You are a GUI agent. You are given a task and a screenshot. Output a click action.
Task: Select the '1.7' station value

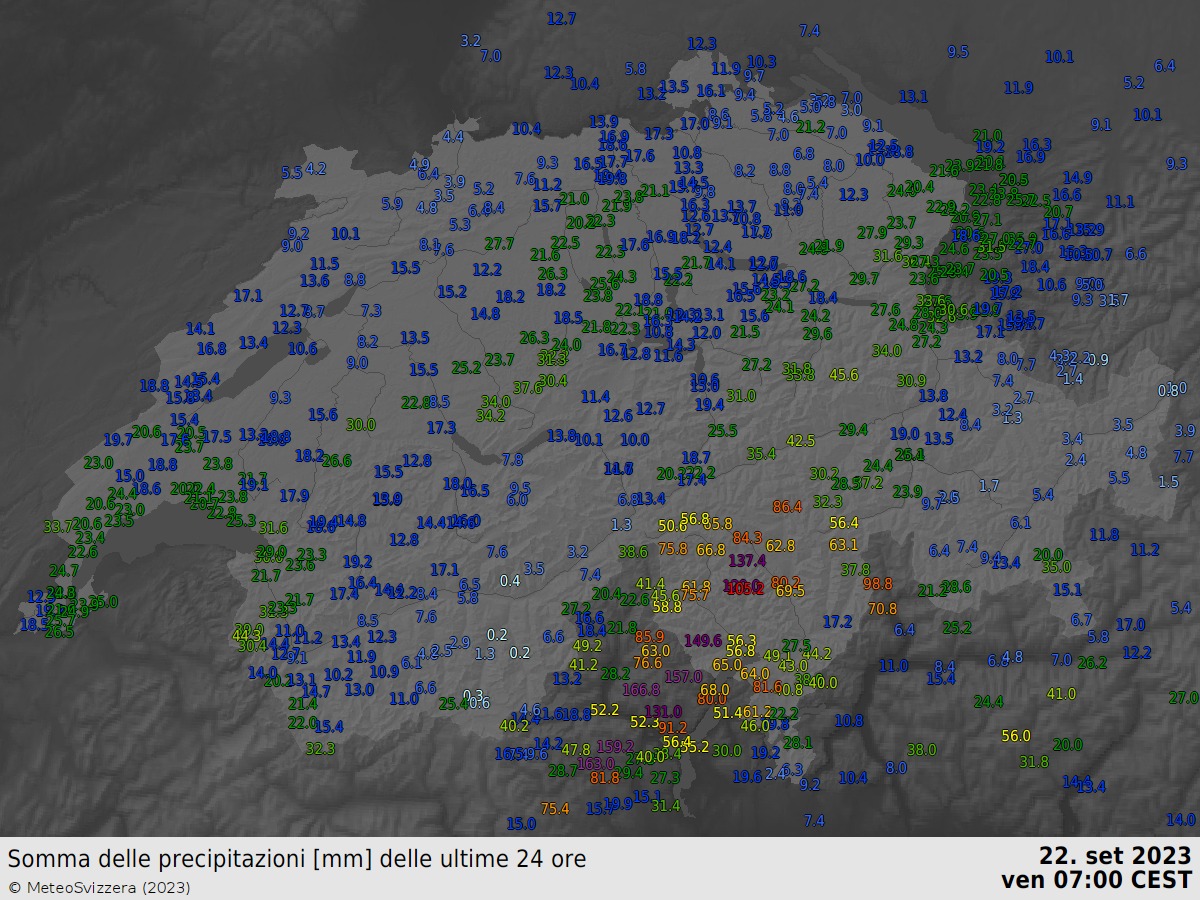(989, 486)
